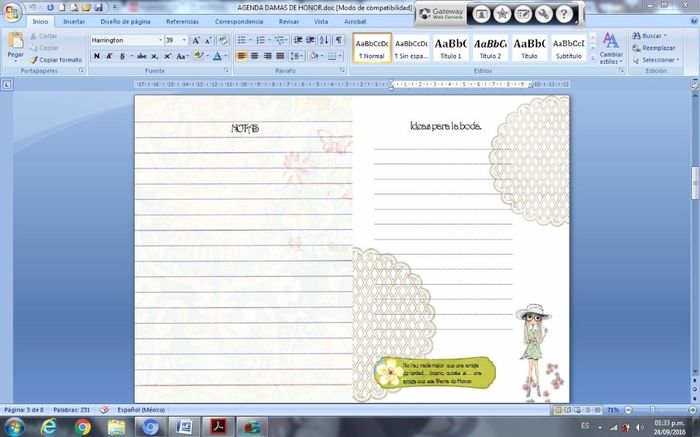Open line spacing dropdown

297,56
